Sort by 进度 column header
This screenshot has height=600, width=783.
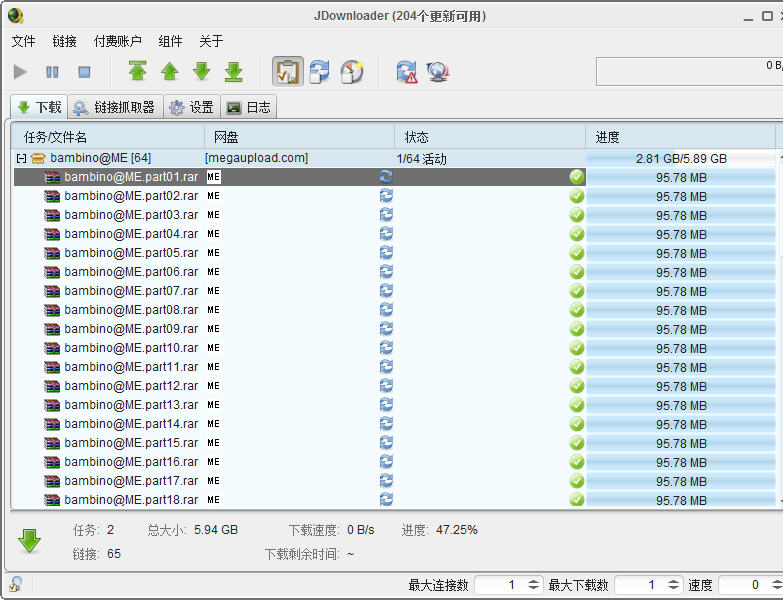click(x=680, y=137)
